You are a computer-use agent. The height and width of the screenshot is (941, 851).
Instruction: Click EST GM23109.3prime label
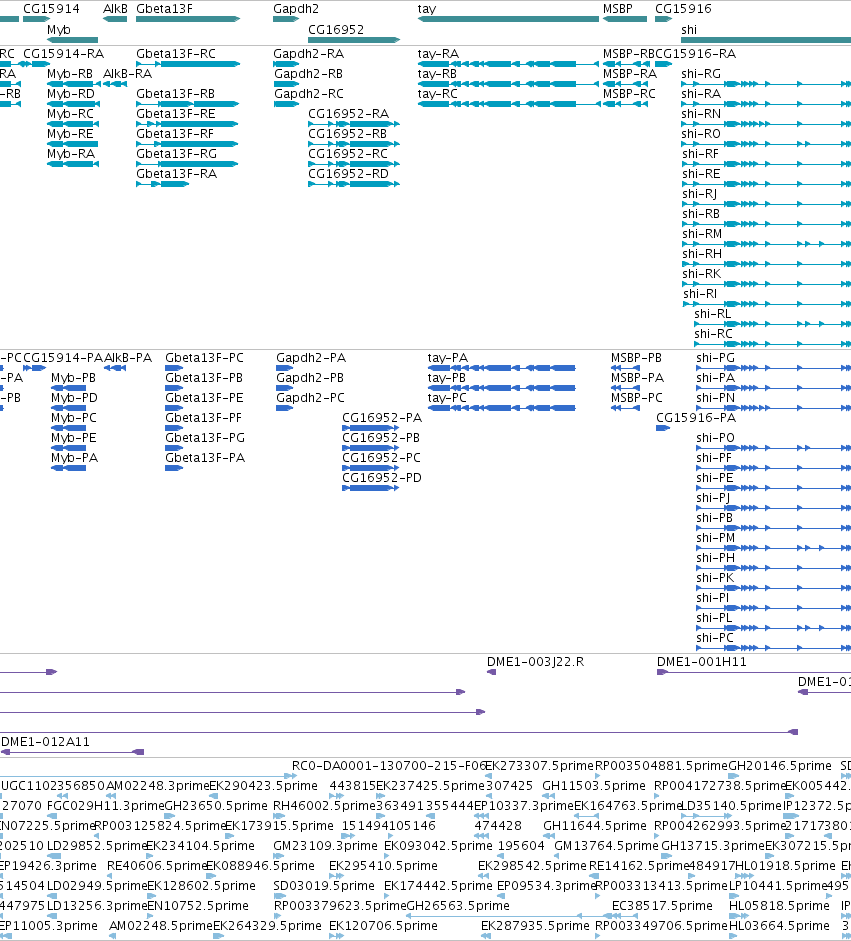[325, 846]
